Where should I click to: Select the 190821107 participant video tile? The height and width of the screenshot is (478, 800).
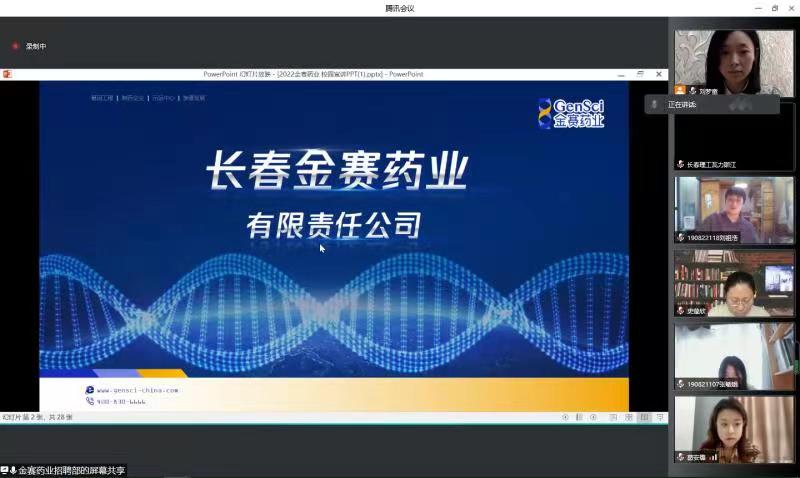pyautogui.click(x=734, y=356)
